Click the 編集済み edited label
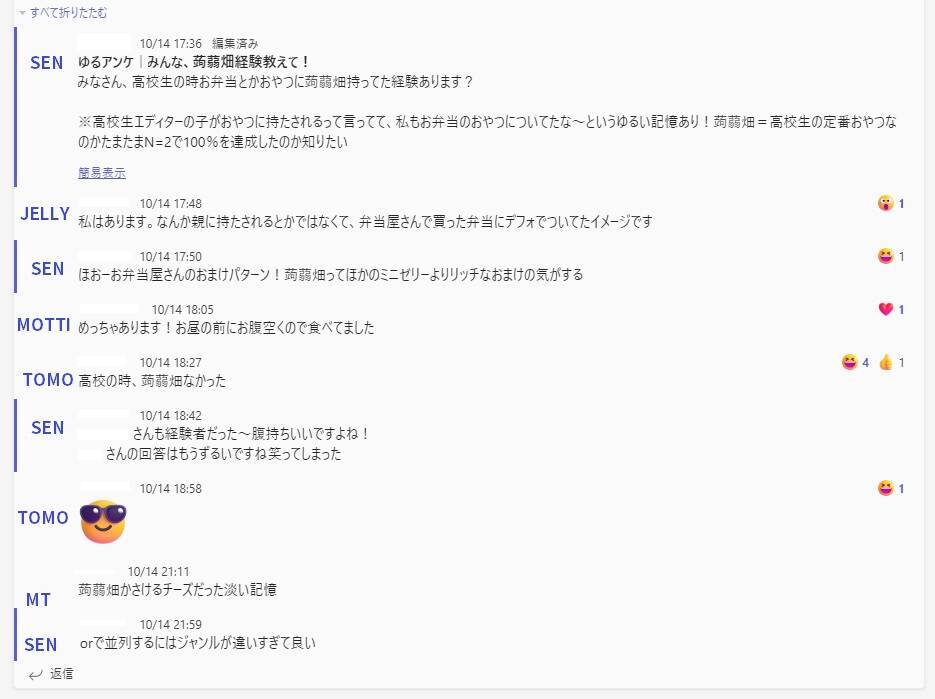Image resolution: width=935 pixels, height=699 pixels. [235, 44]
